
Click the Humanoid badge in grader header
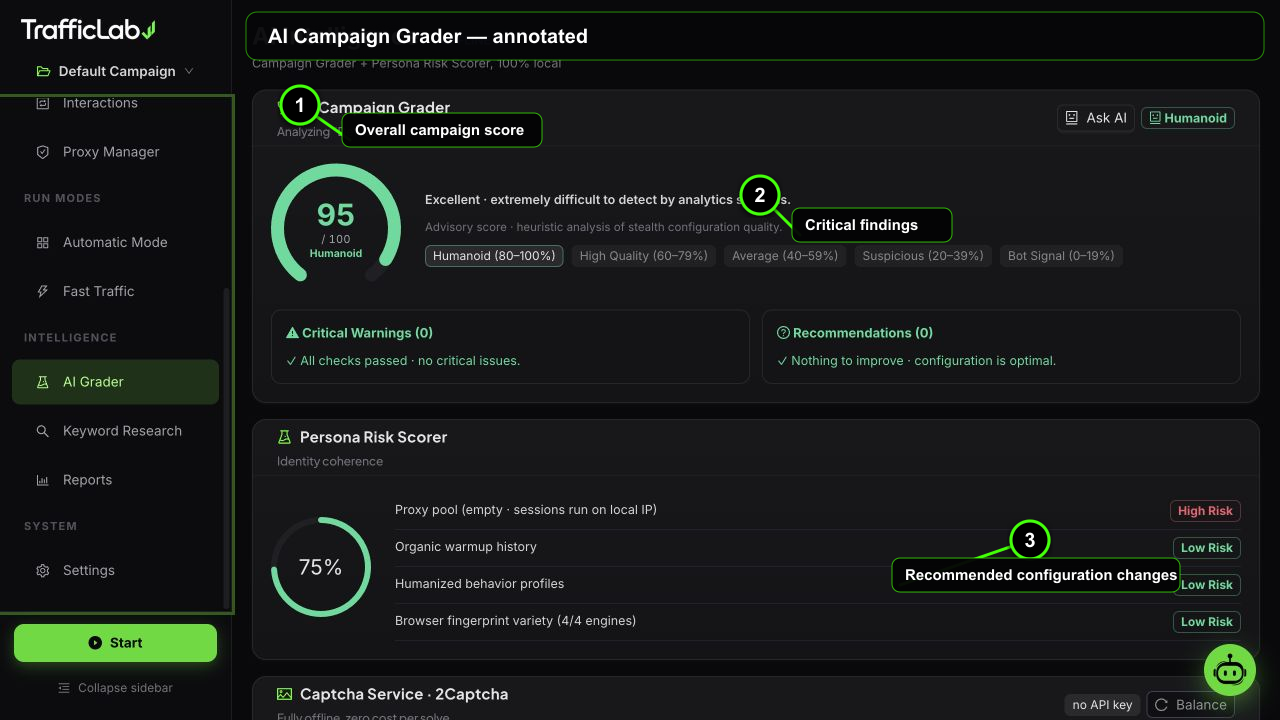(x=1188, y=118)
